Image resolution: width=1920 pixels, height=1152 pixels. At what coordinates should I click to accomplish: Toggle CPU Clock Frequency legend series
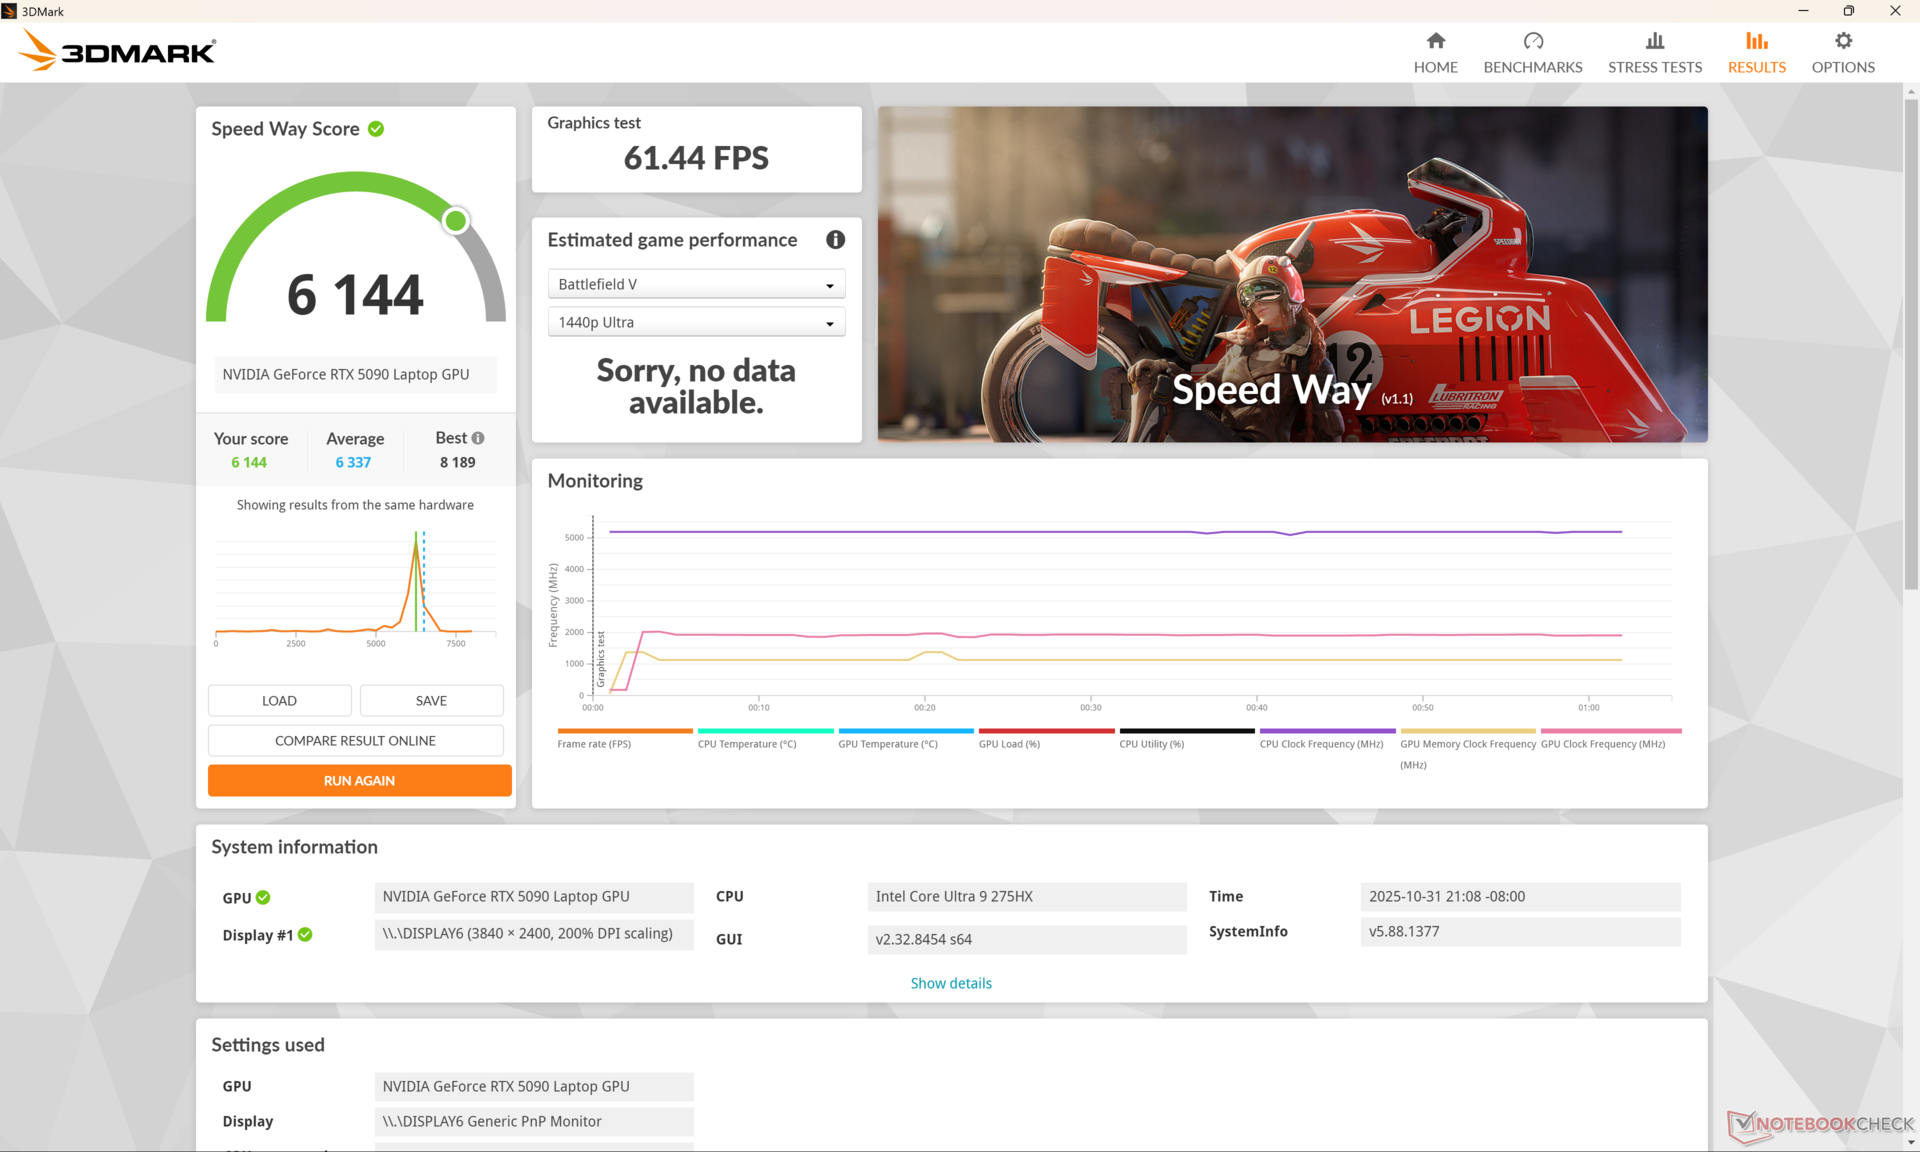point(1320,744)
